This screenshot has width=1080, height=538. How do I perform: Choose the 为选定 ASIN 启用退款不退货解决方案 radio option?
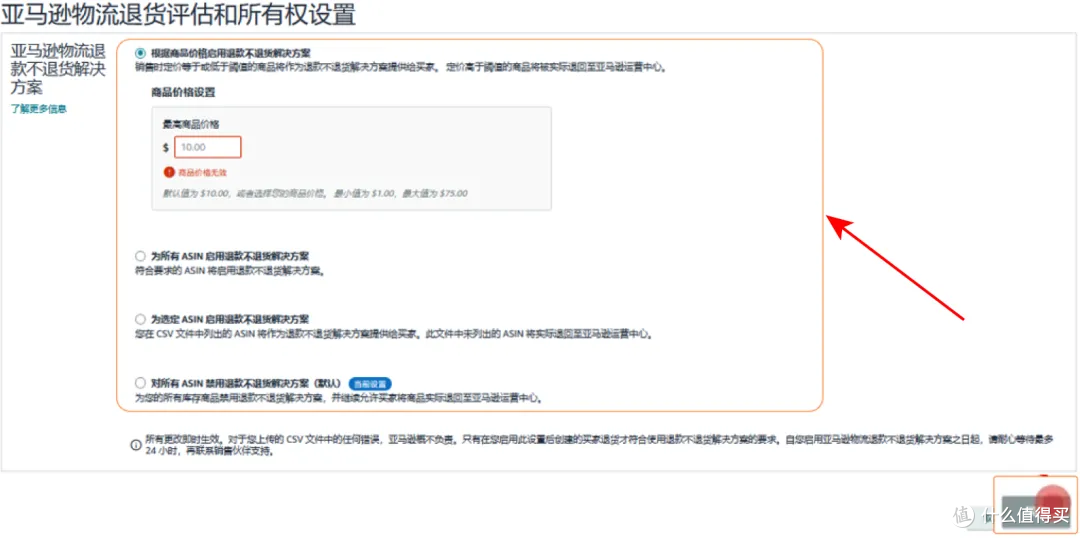(x=141, y=320)
